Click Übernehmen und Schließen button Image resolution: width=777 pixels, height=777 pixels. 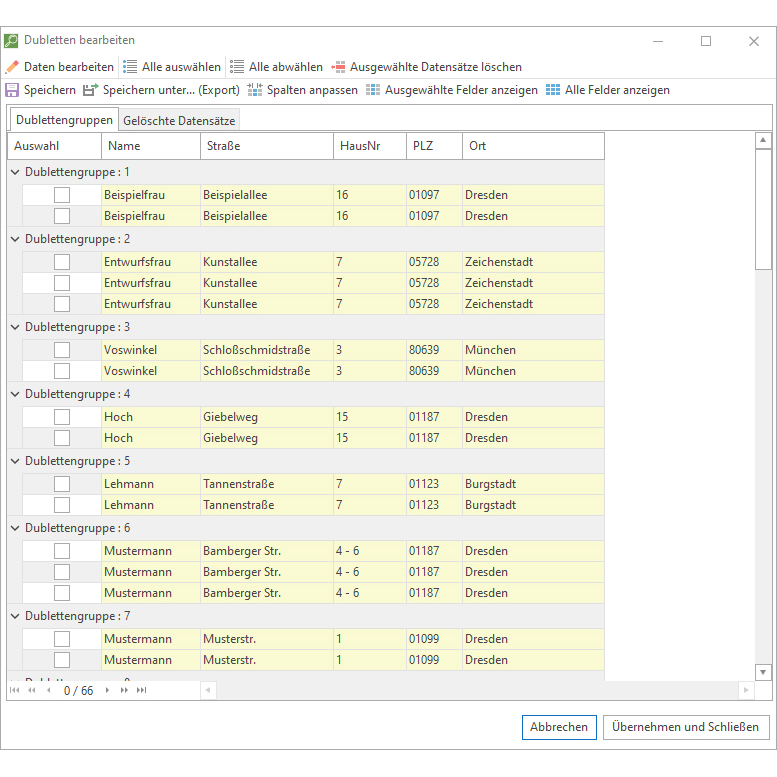click(x=686, y=727)
